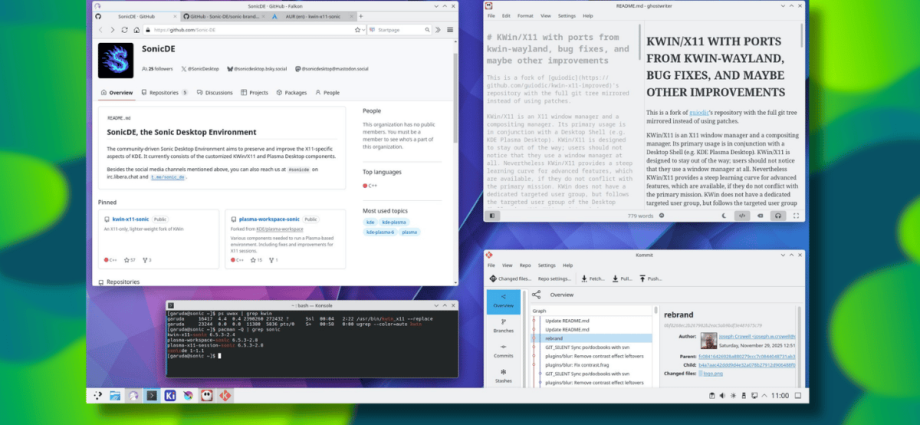This screenshot has height=425, width=920.
Task: Click the session statistics icon beside word count
Action: 662,215
